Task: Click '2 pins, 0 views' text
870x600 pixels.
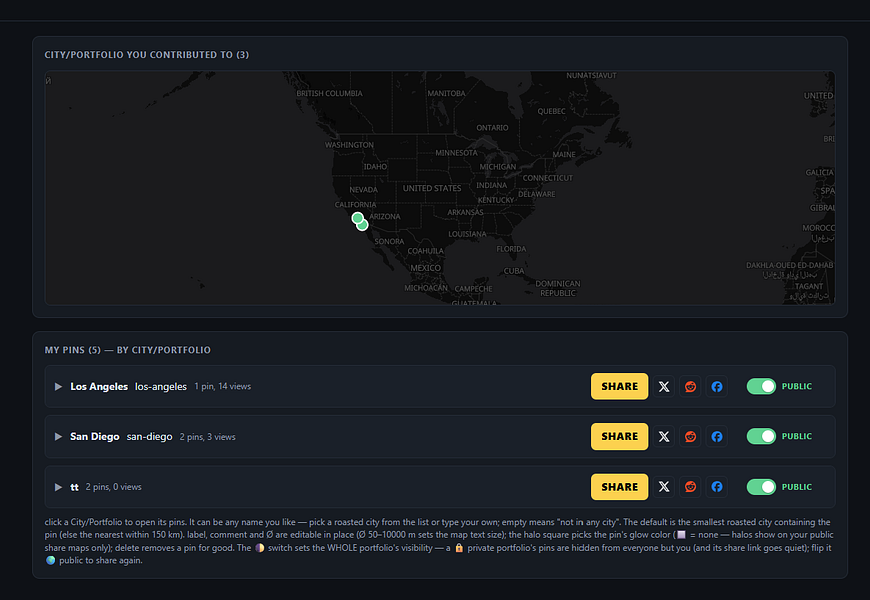Action: 113,487
